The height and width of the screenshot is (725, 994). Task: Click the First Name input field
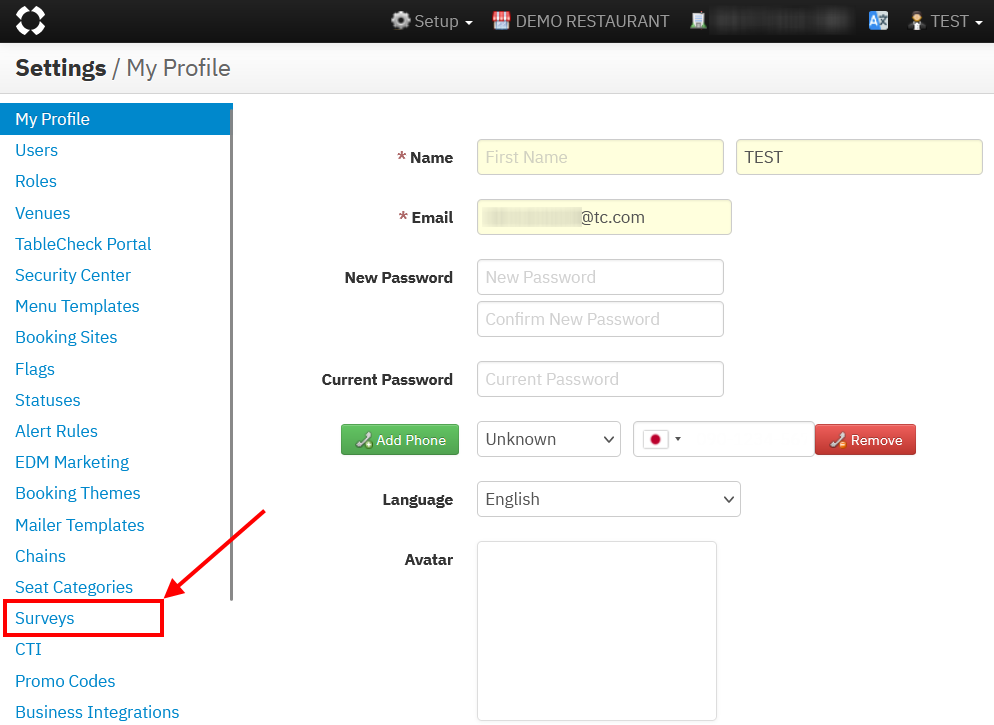coord(600,157)
